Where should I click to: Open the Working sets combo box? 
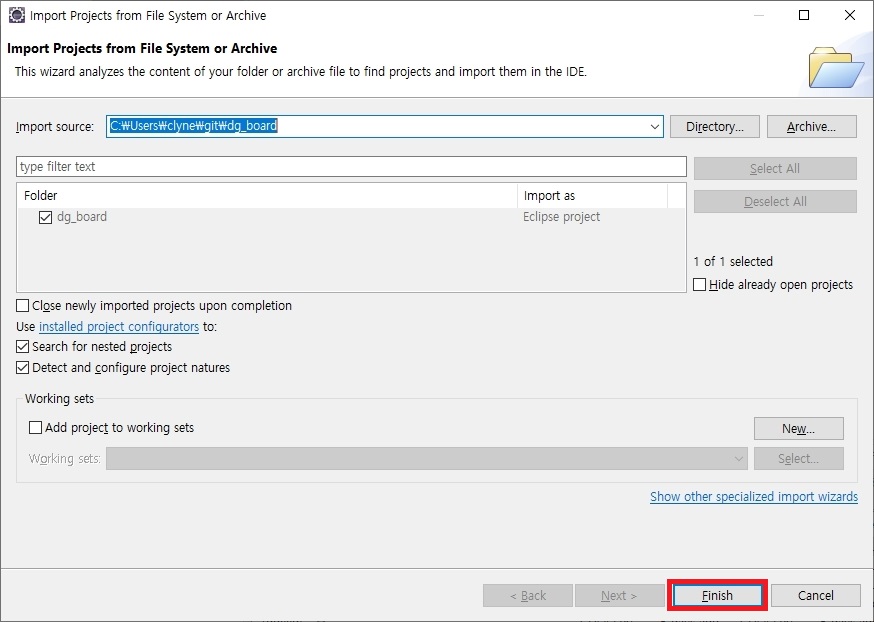pos(426,458)
